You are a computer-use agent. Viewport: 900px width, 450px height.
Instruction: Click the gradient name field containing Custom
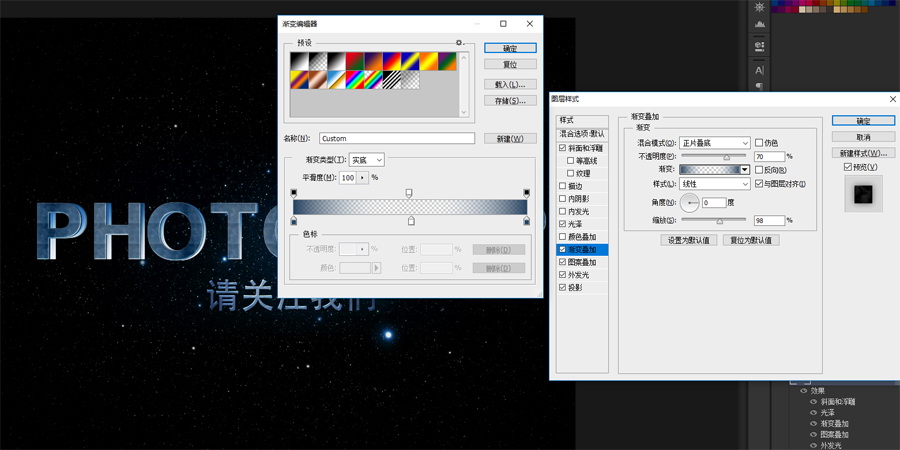397,138
